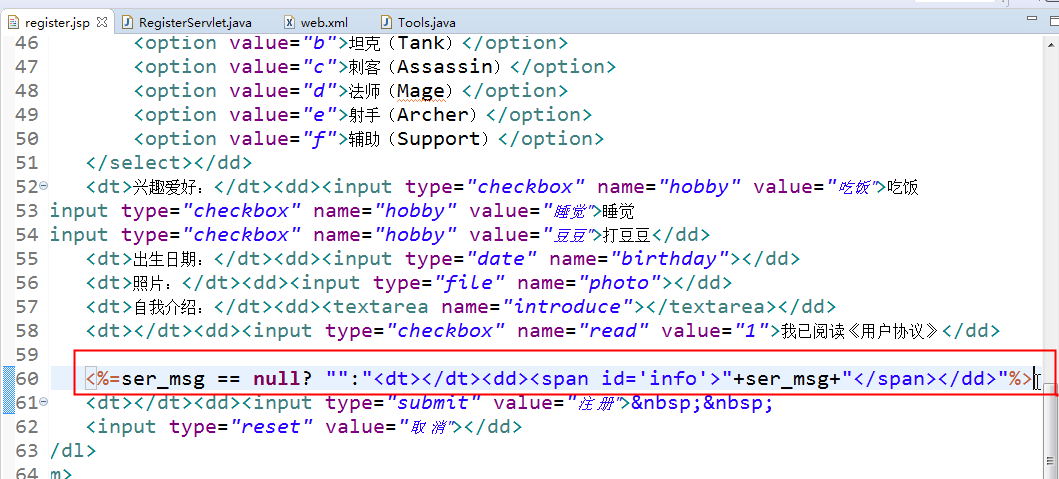Click the type="file" attribute on line 56
The width and height of the screenshot is (1059, 479).
tap(439, 283)
